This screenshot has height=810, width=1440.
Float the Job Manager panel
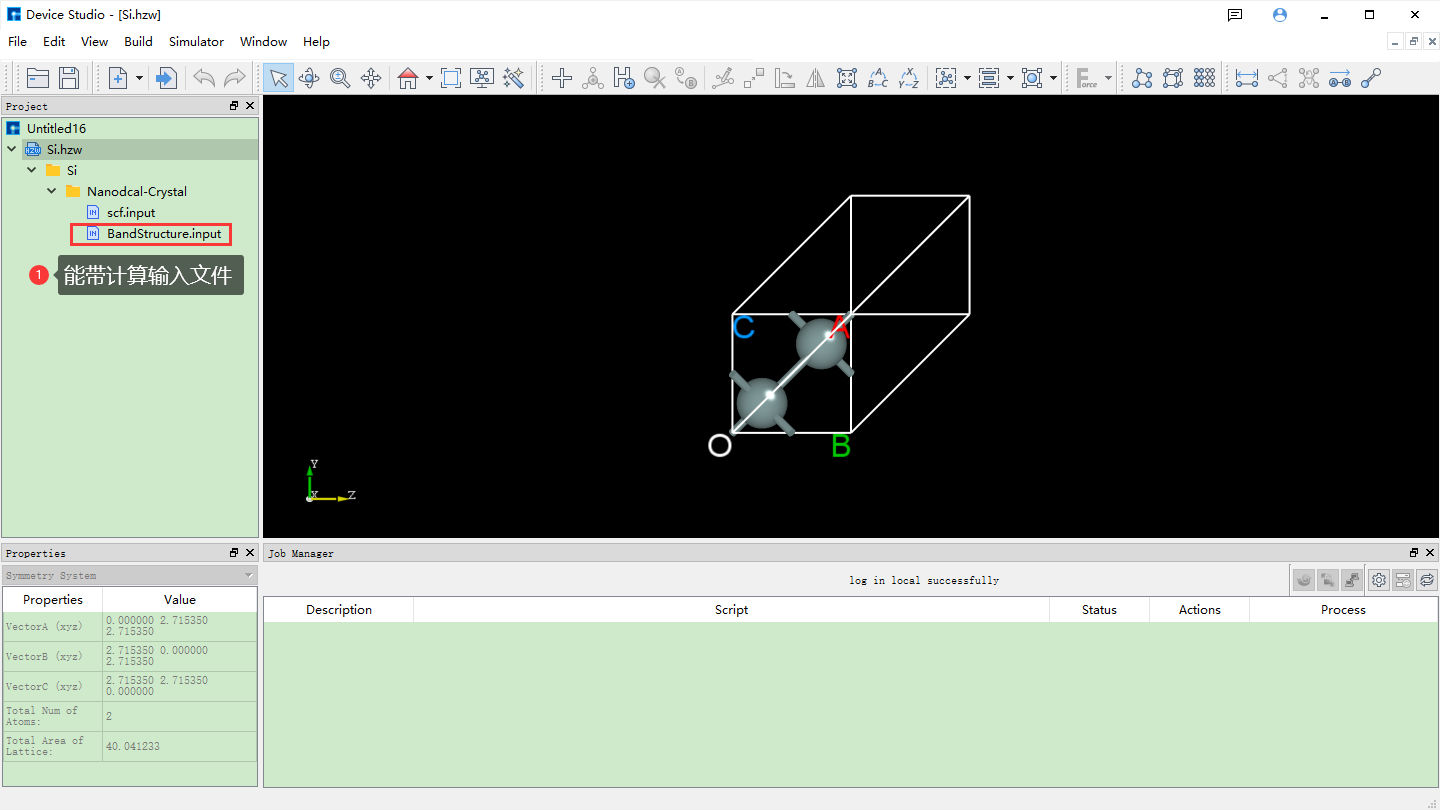1414,553
